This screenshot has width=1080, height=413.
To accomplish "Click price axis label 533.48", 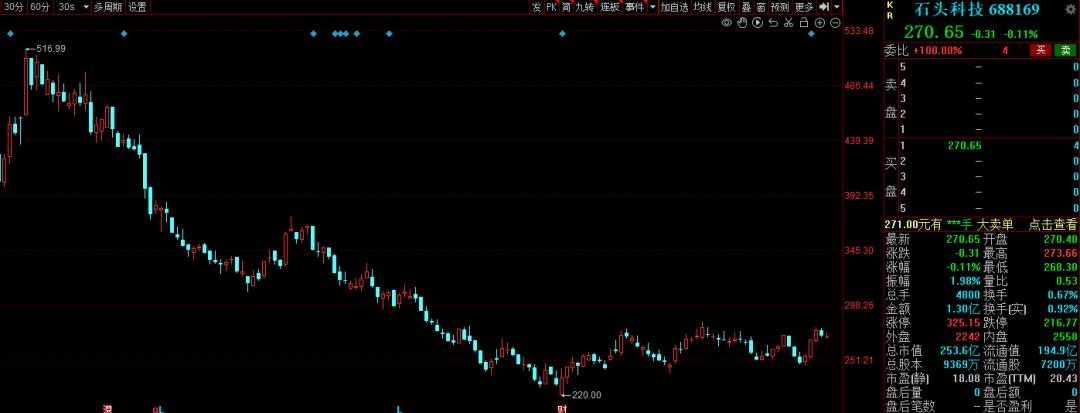I will (x=859, y=31).
